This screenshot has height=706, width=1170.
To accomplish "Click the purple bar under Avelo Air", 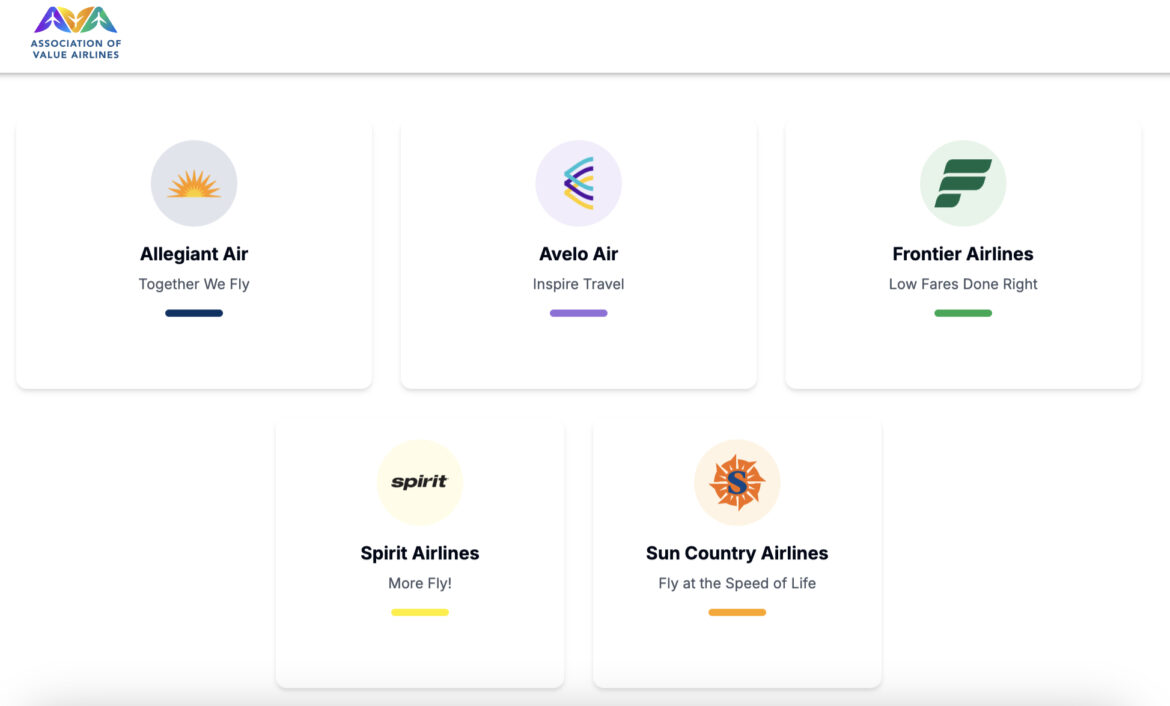I will click(579, 313).
